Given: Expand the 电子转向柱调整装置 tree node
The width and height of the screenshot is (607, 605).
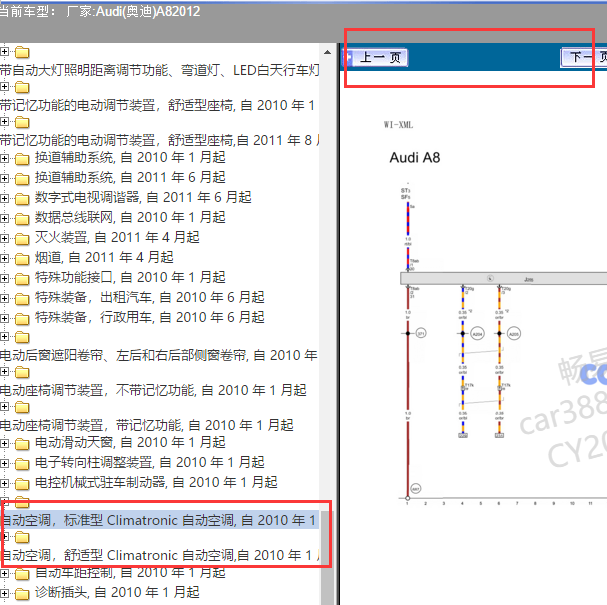Looking at the screenshot, I should point(4,464).
